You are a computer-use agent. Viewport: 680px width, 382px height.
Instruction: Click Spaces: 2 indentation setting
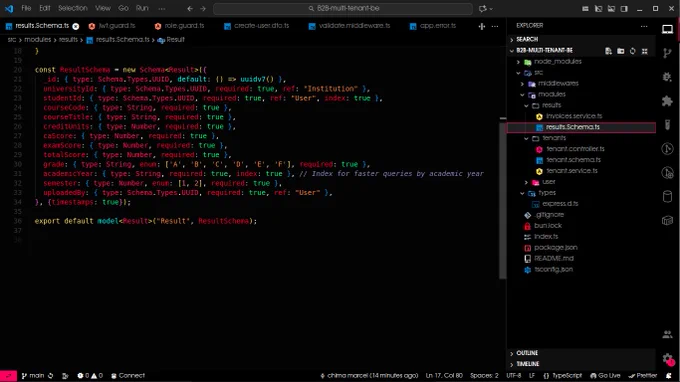[x=484, y=375]
